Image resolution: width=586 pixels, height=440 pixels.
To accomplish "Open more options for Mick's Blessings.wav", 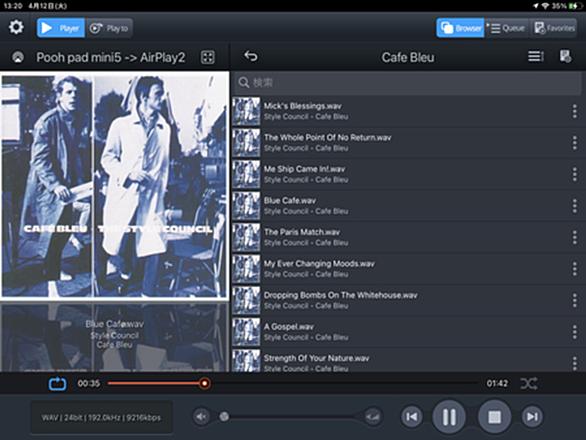I will [574, 111].
